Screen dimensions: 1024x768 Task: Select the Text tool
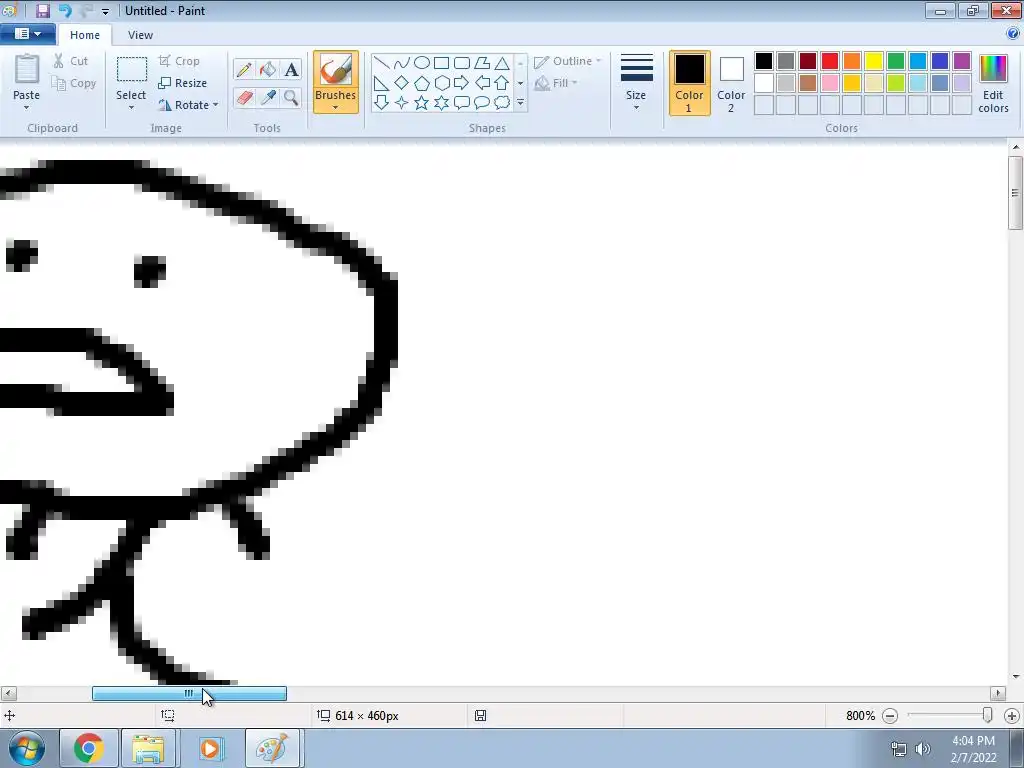pos(291,69)
